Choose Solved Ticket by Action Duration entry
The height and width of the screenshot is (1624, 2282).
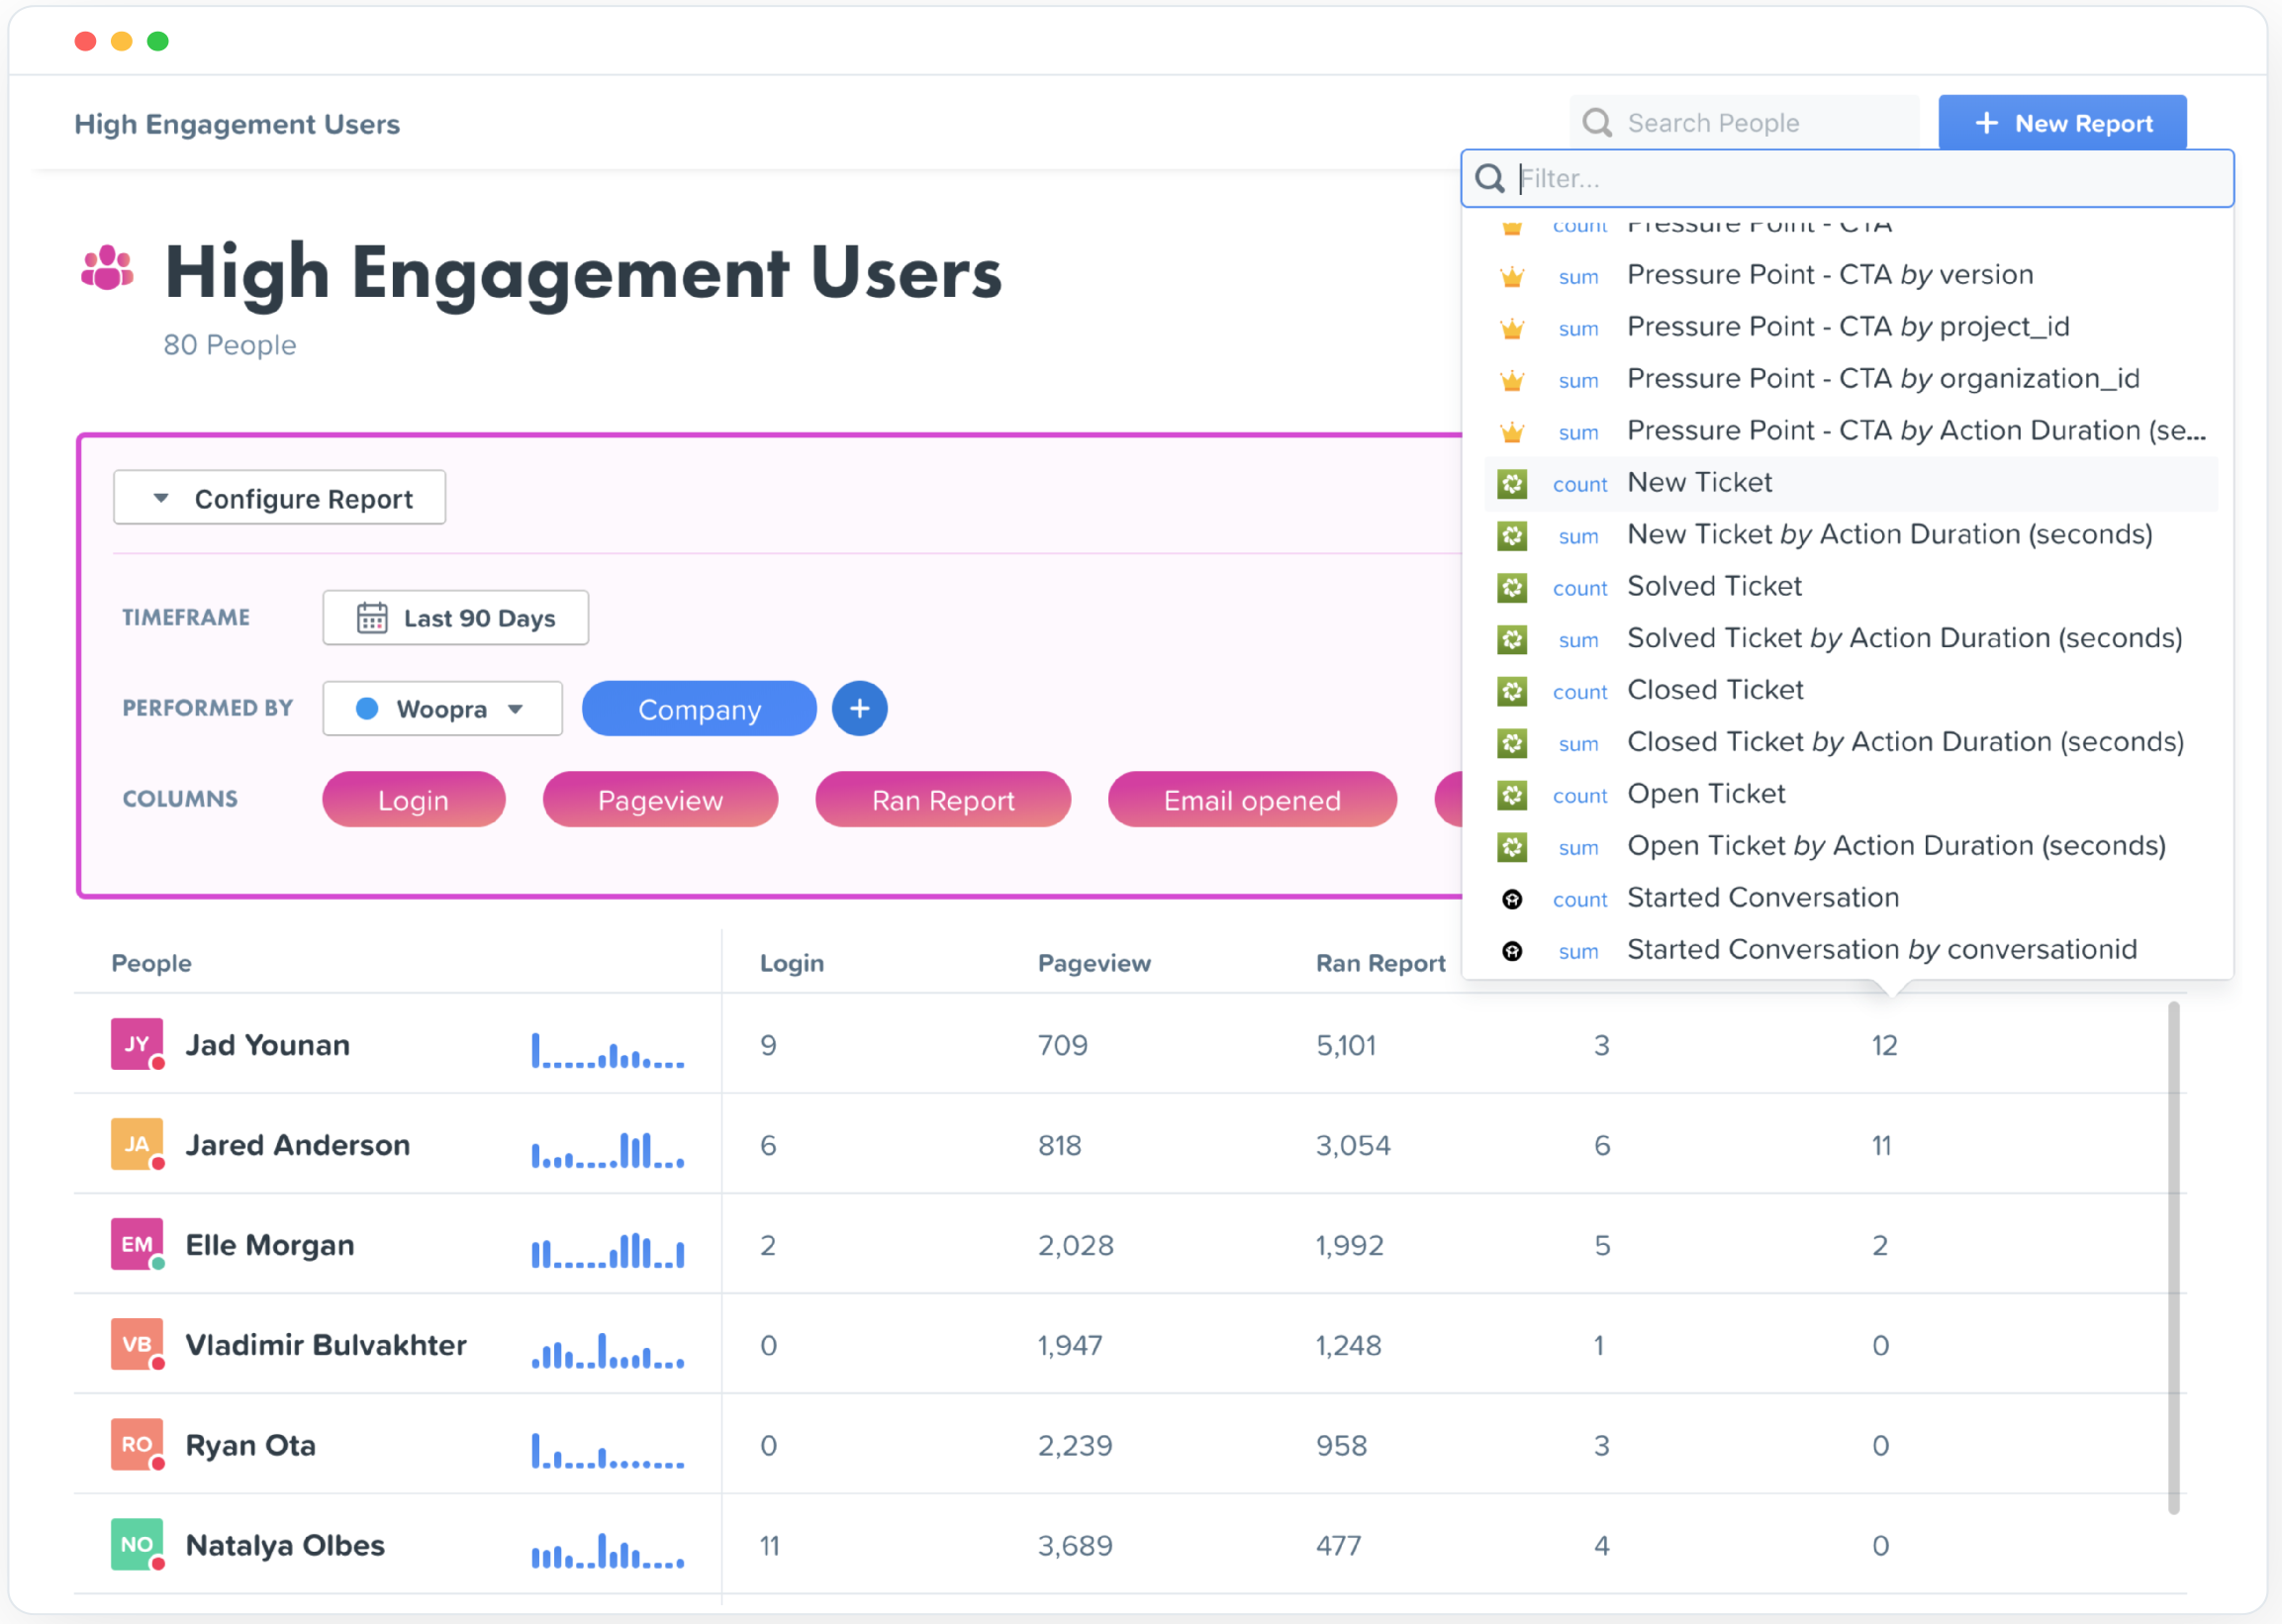(x=1850, y=640)
